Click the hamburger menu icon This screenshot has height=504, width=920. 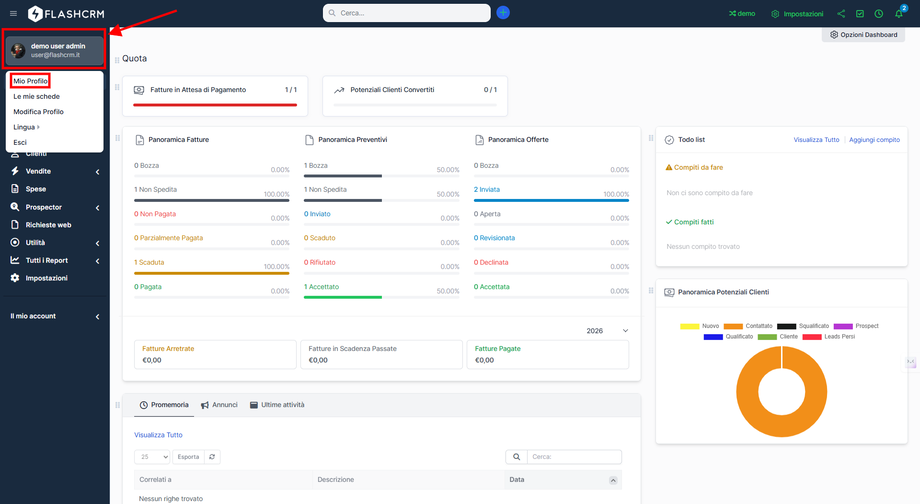pos(13,14)
